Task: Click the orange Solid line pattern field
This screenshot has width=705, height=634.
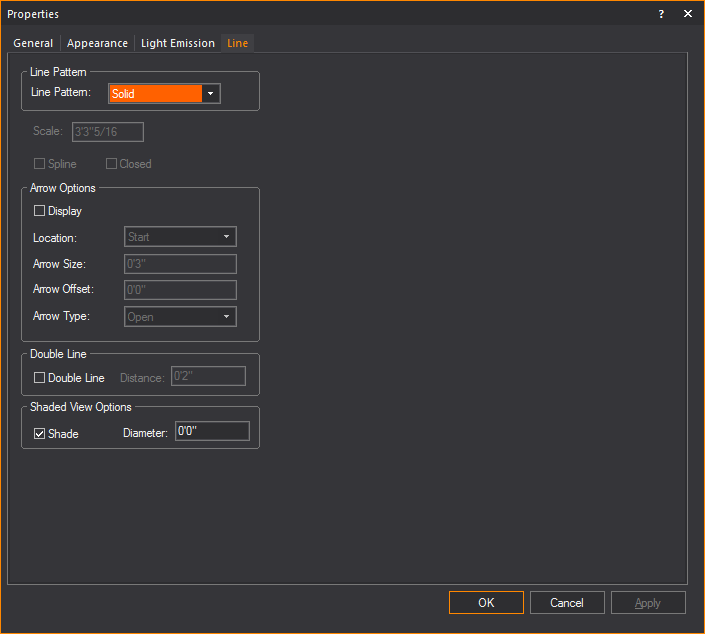Action: click(155, 94)
